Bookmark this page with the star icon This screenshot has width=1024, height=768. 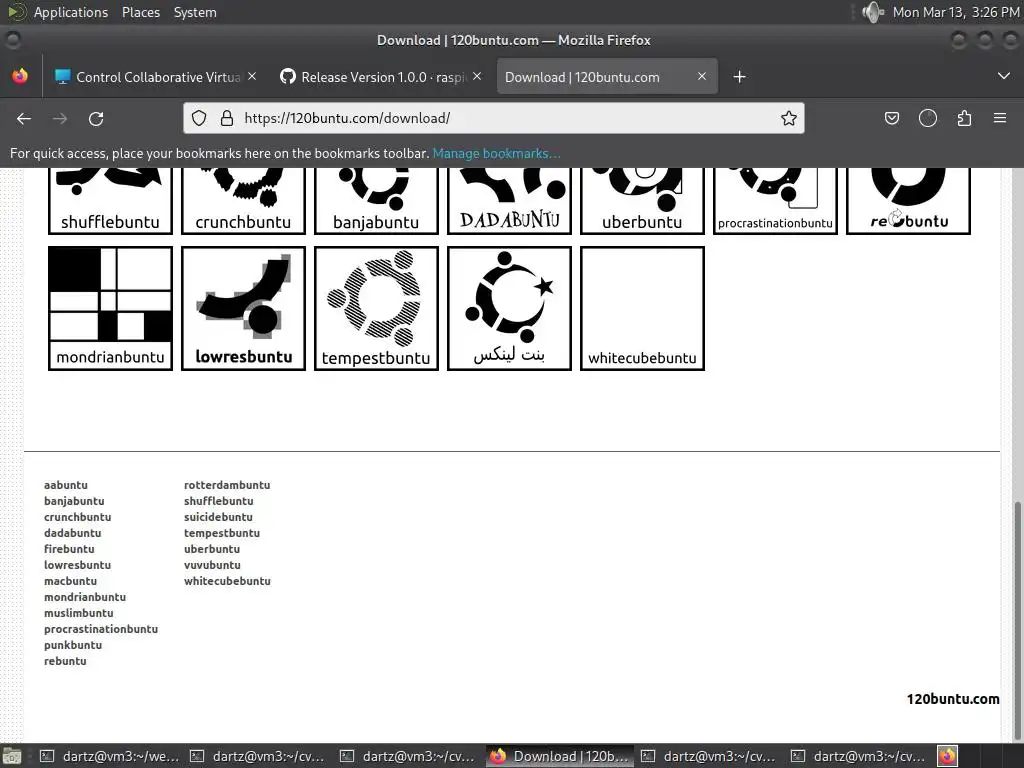click(x=789, y=118)
